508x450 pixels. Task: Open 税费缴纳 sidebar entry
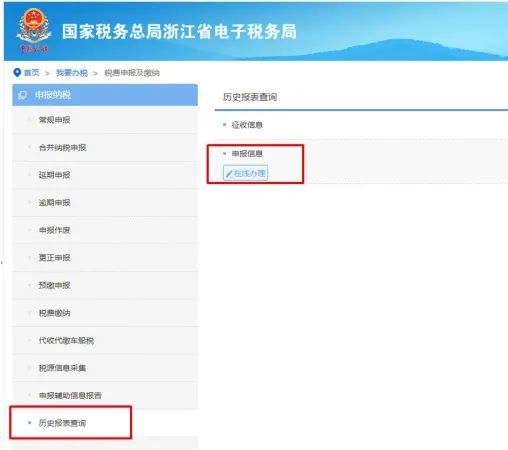click(x=105, y=313)
